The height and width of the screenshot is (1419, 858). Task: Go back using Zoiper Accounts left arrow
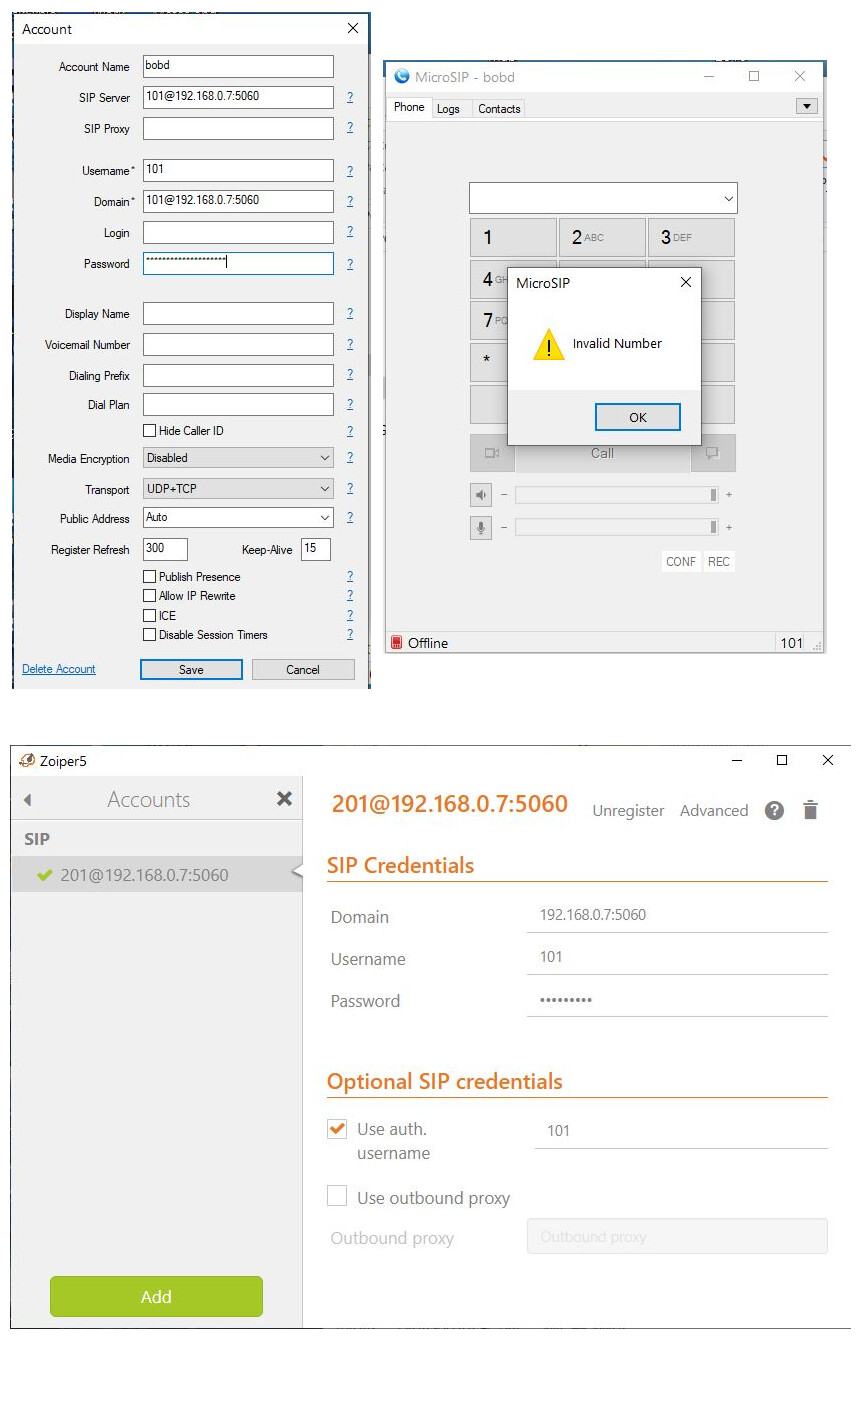coord(28,800)
